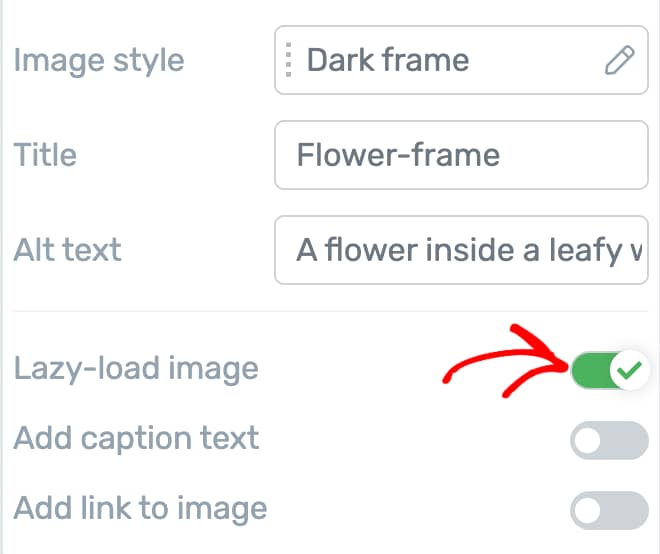Image resolution: width=660 pixels, height=554 pixels.
Task: Open the Dark frame image style selector
Action: [x=461, y=60]
